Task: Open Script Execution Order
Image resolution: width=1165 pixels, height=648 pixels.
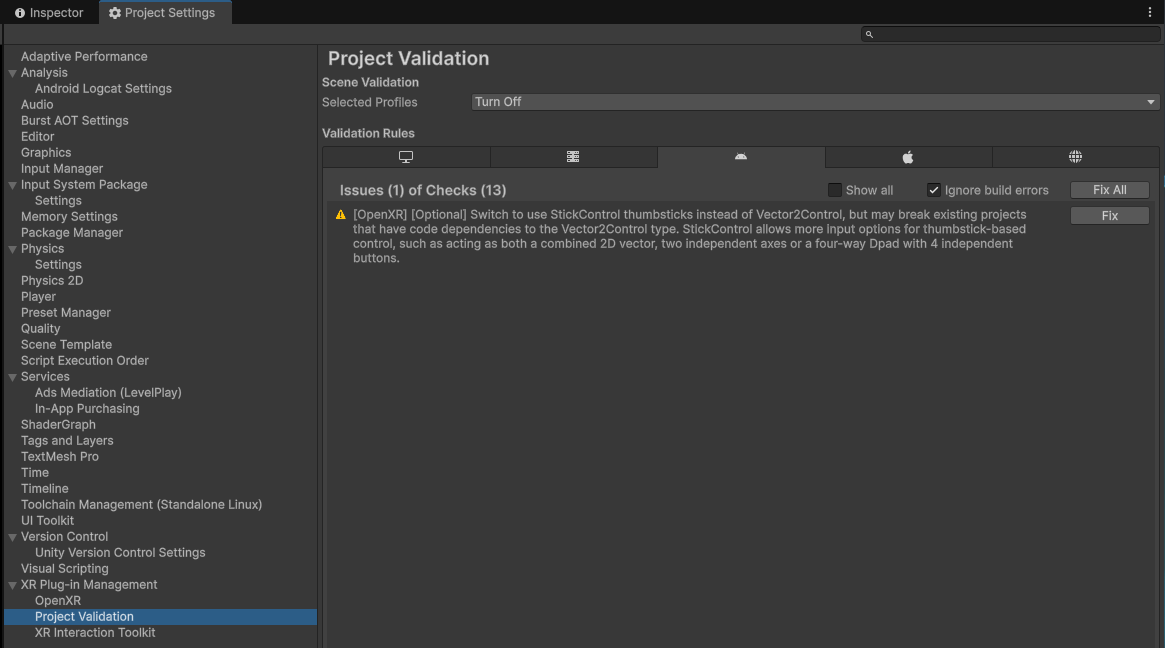Action: (85, 360)
